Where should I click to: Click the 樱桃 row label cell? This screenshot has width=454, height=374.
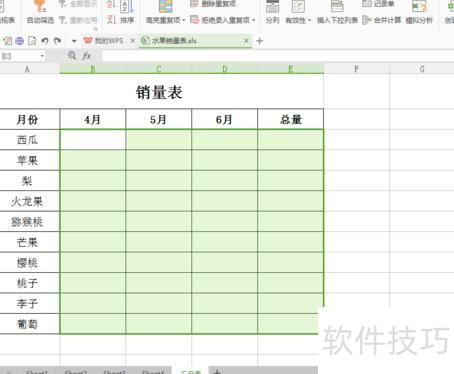[x=29, y=263]
